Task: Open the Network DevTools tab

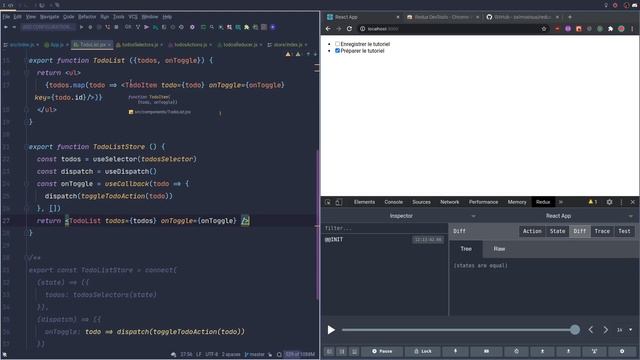Action: [449, 202]
